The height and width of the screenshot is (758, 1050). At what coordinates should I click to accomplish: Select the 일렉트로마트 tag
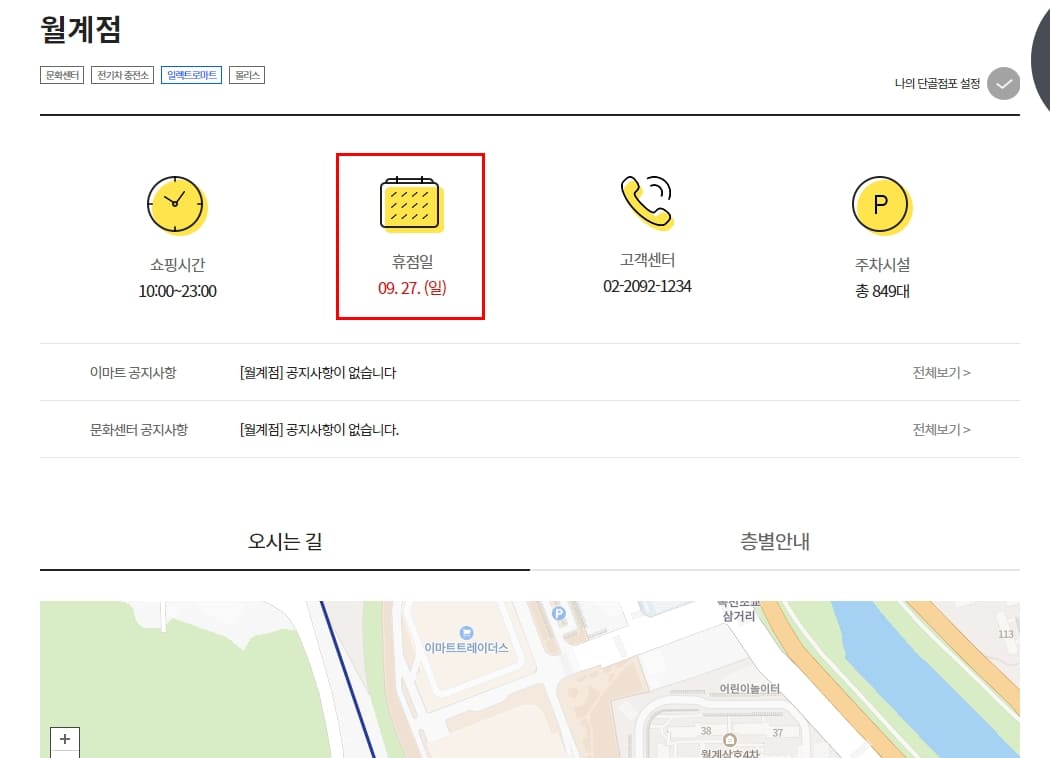[x=192, y=75]
